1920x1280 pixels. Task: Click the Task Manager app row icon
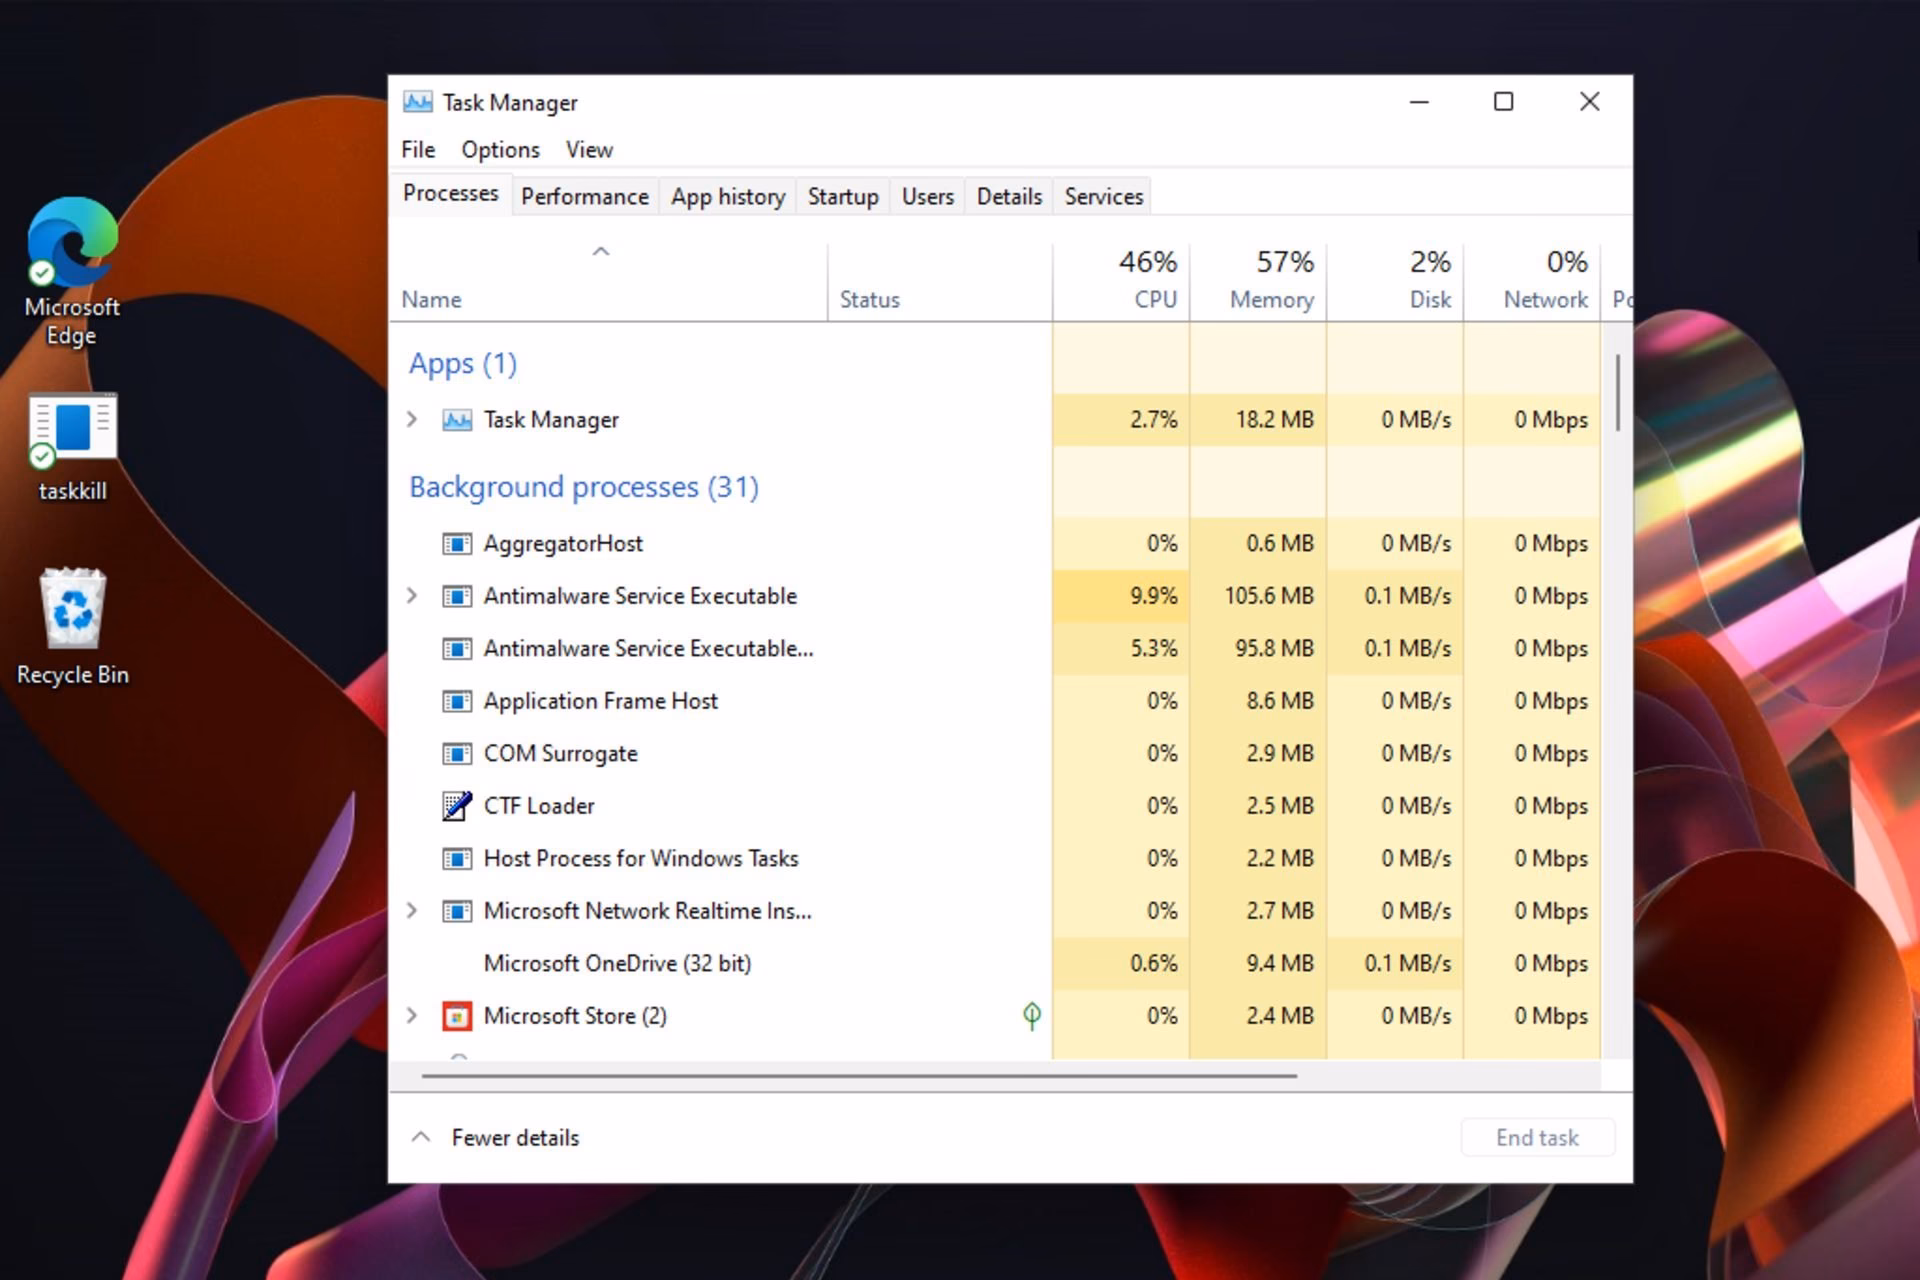(x=457, y=420)
